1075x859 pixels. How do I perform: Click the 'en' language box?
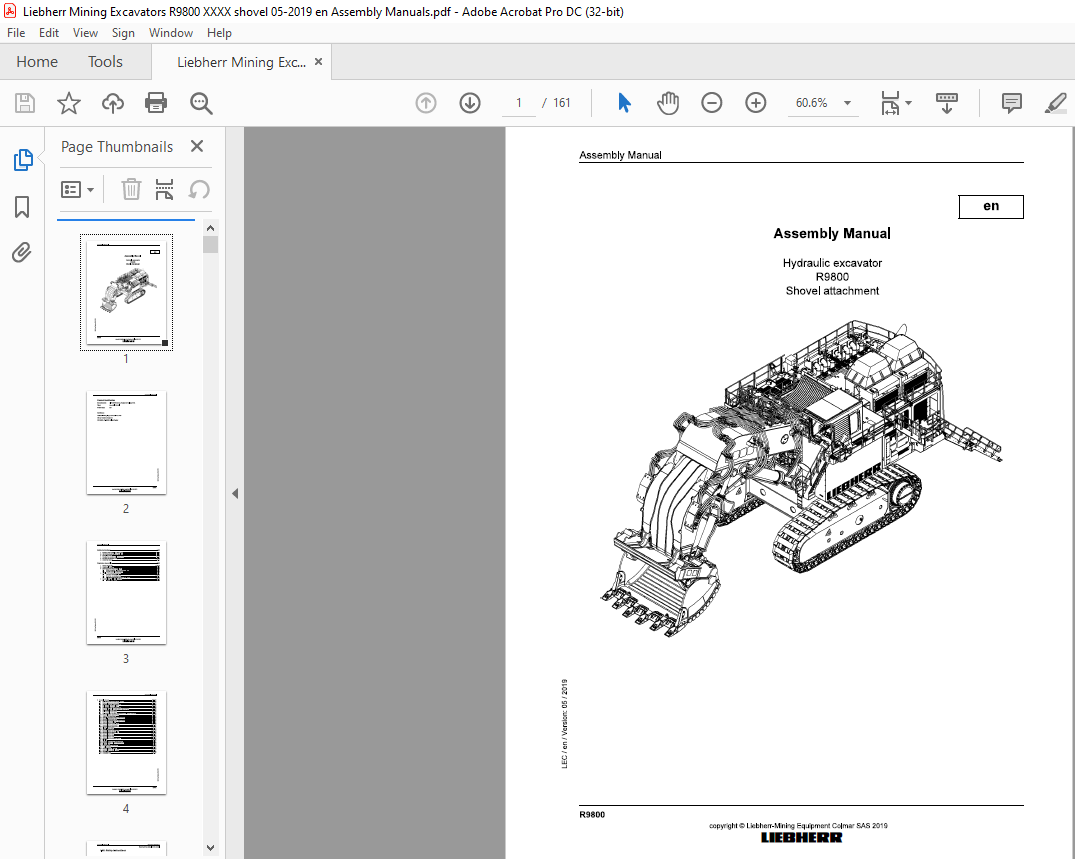click(991, 206)
